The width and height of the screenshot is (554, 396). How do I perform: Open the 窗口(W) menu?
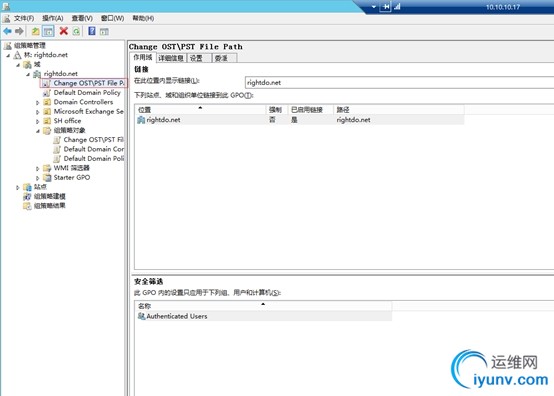(x=112, y=18)
